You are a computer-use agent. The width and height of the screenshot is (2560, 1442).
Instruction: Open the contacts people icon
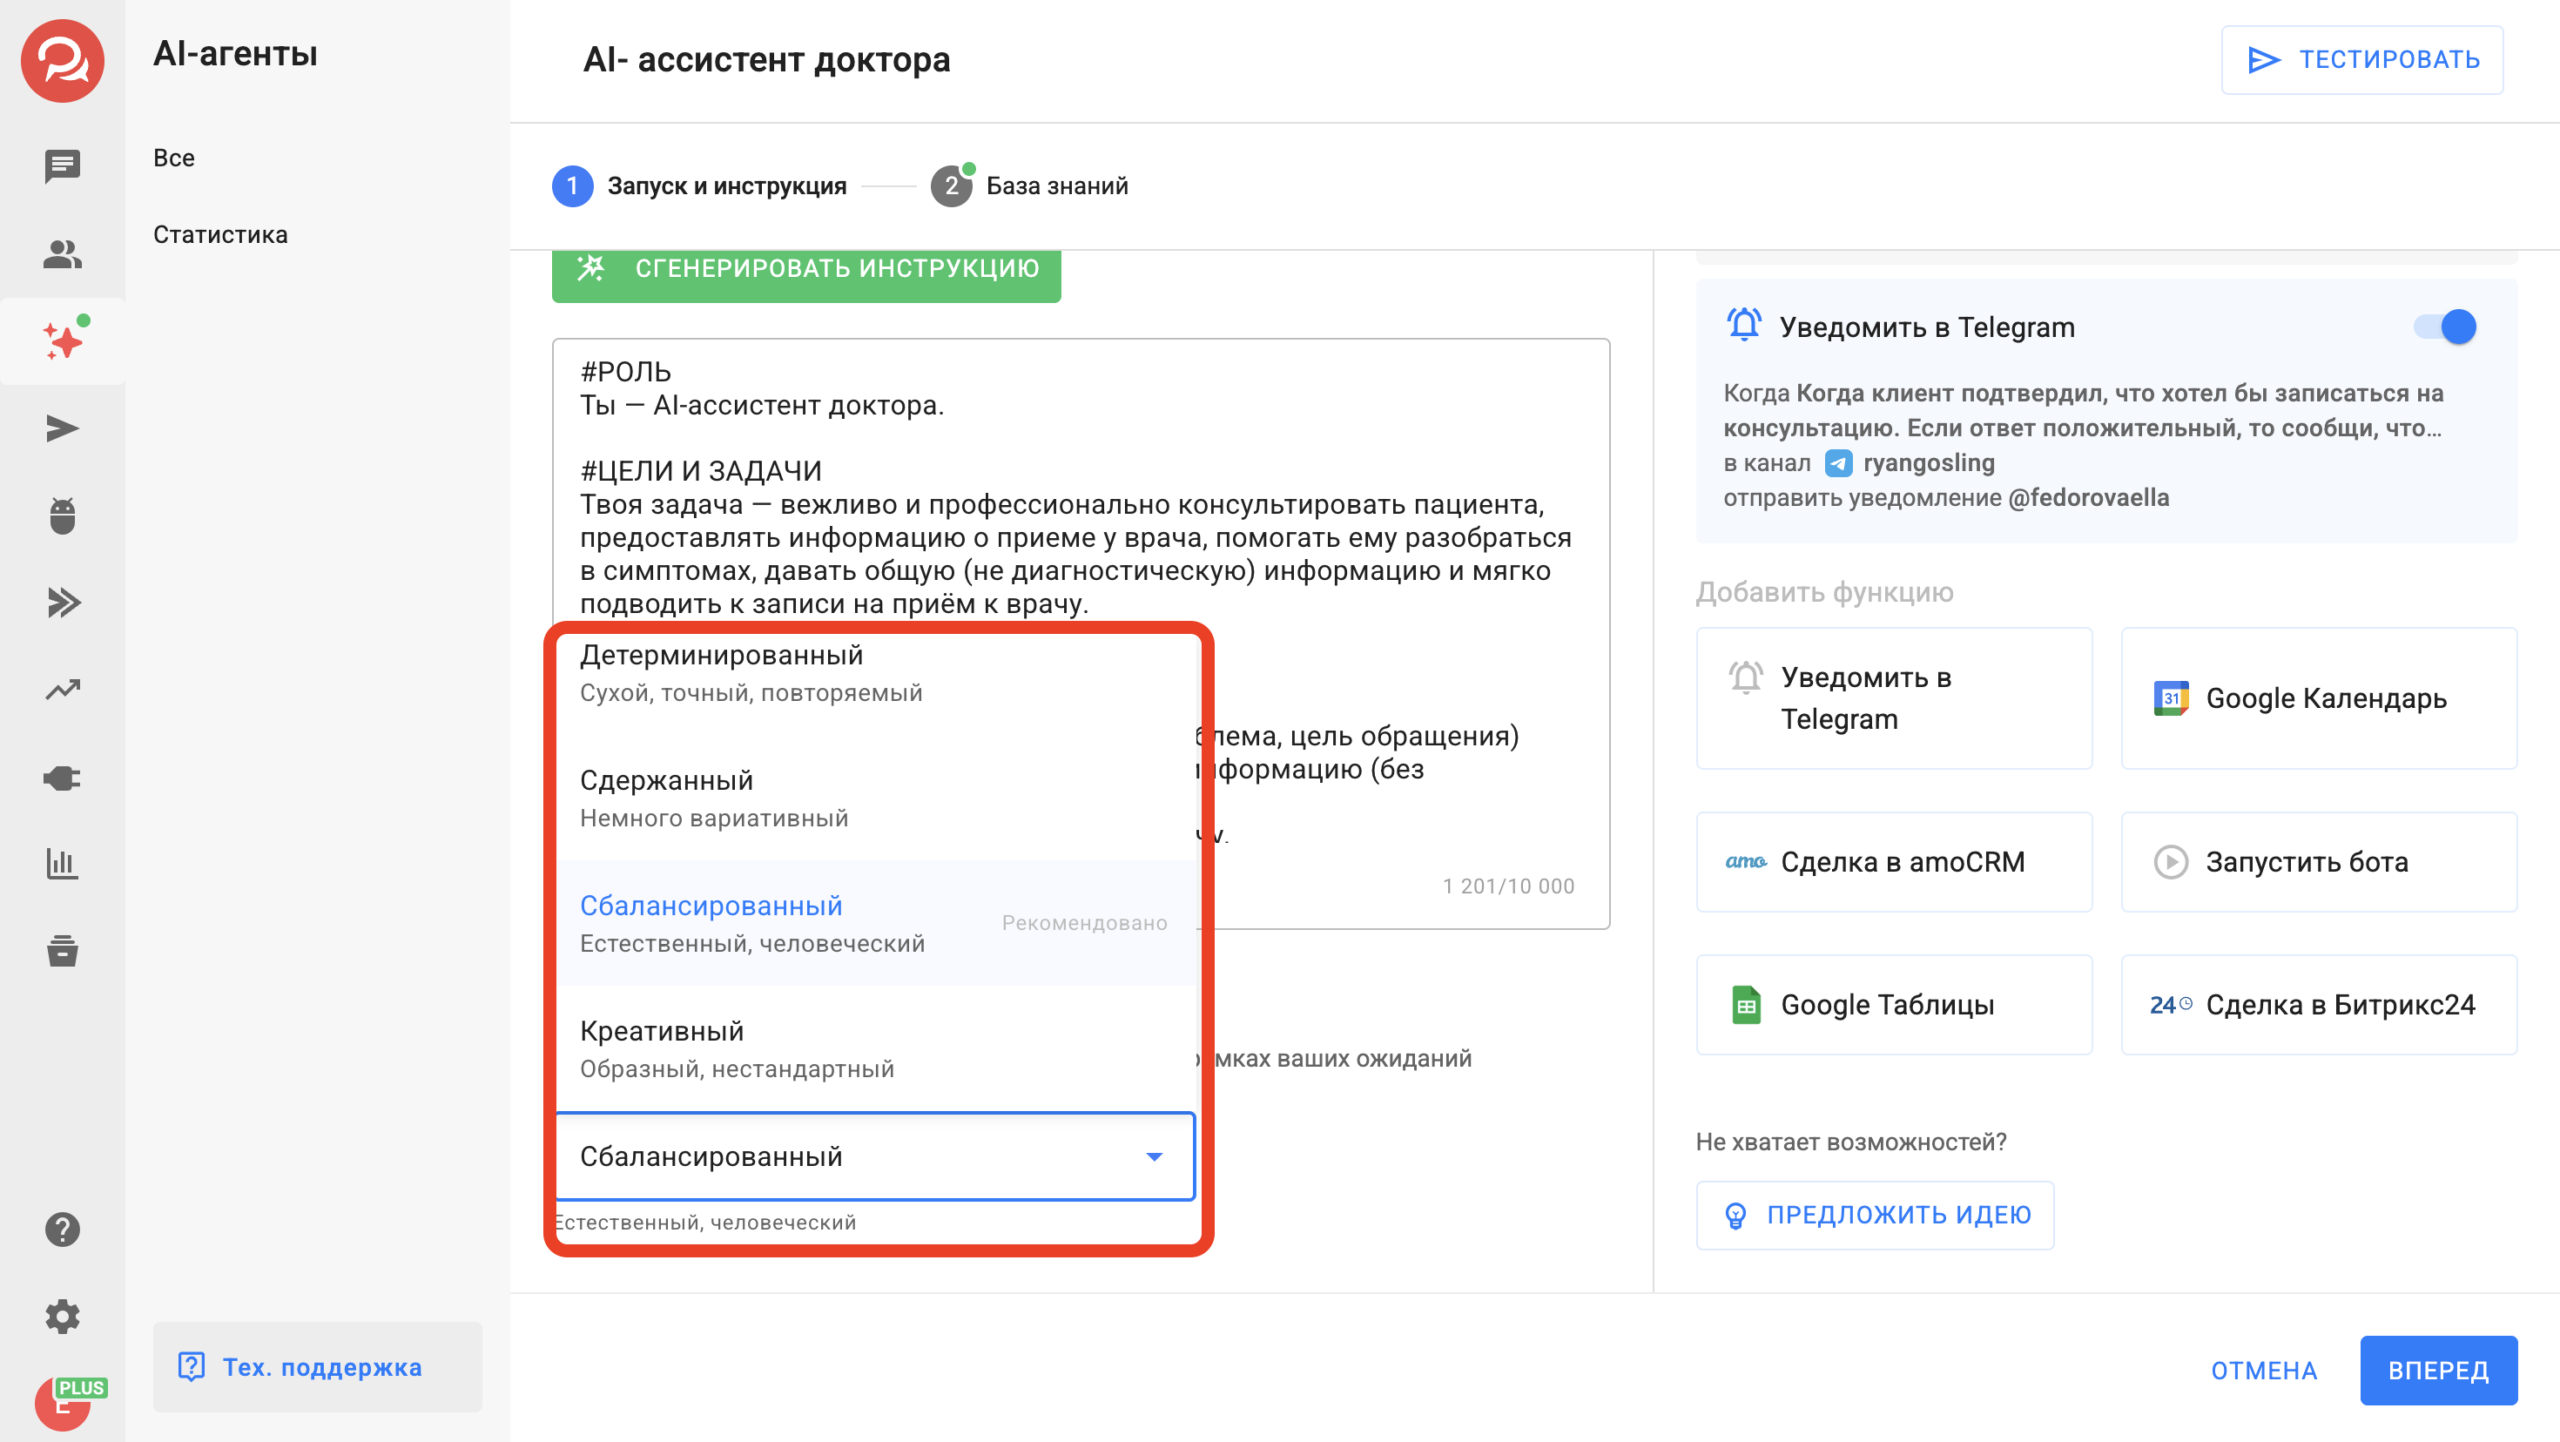(62, 254)
